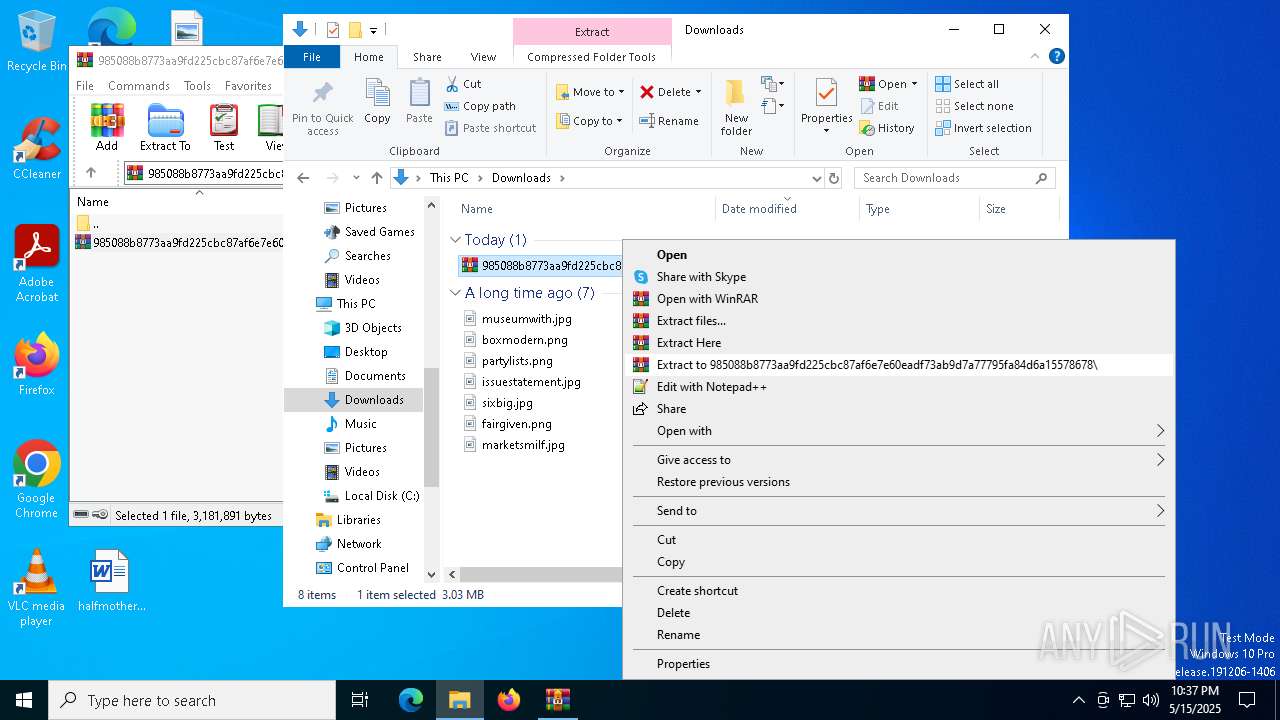Open VLC media player desktop icon
Viewport: 1280px width, 720px height.
(x=36, y=588)
